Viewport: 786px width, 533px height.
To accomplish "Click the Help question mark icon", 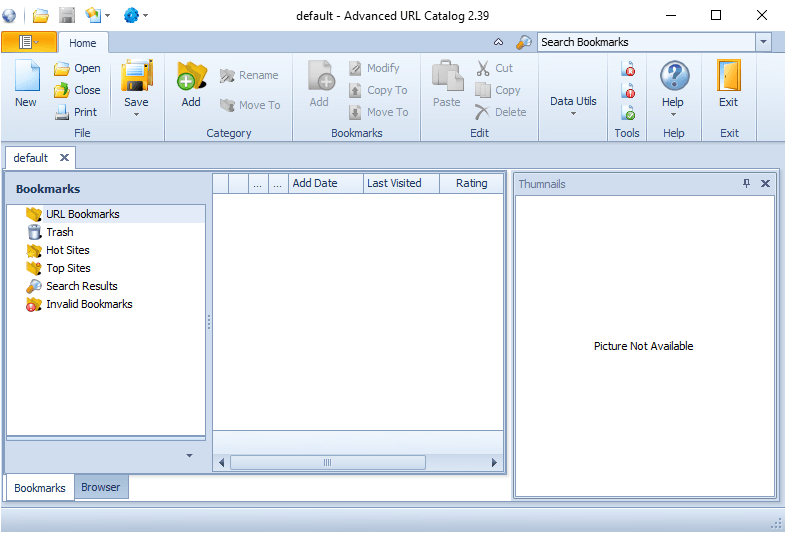I will (674, 76).
